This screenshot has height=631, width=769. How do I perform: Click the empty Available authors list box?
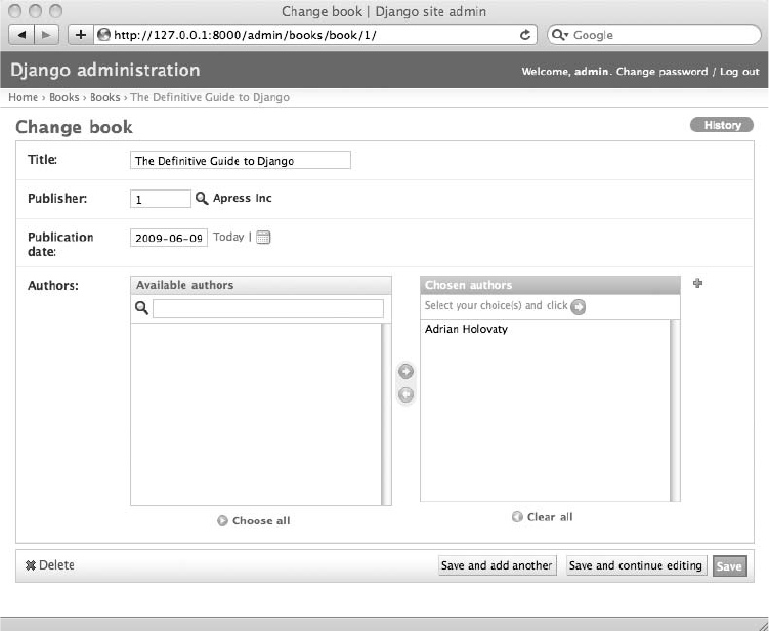[256, 414]
